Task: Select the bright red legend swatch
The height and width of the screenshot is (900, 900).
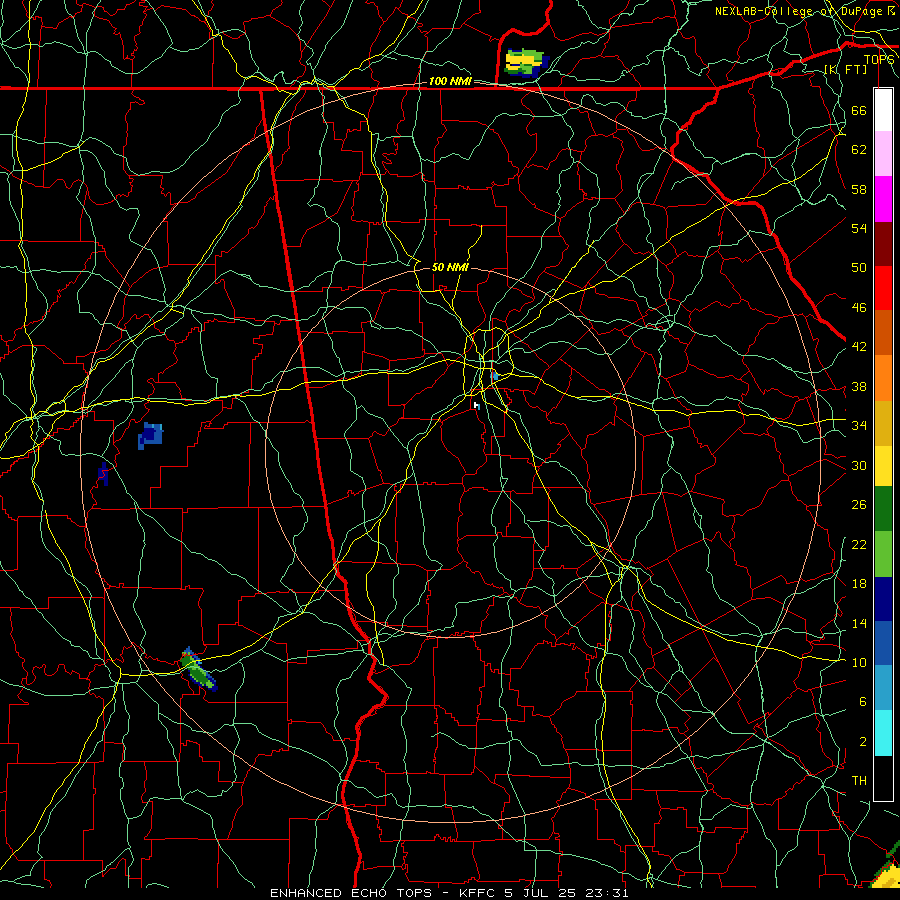Action: point(883,288)
